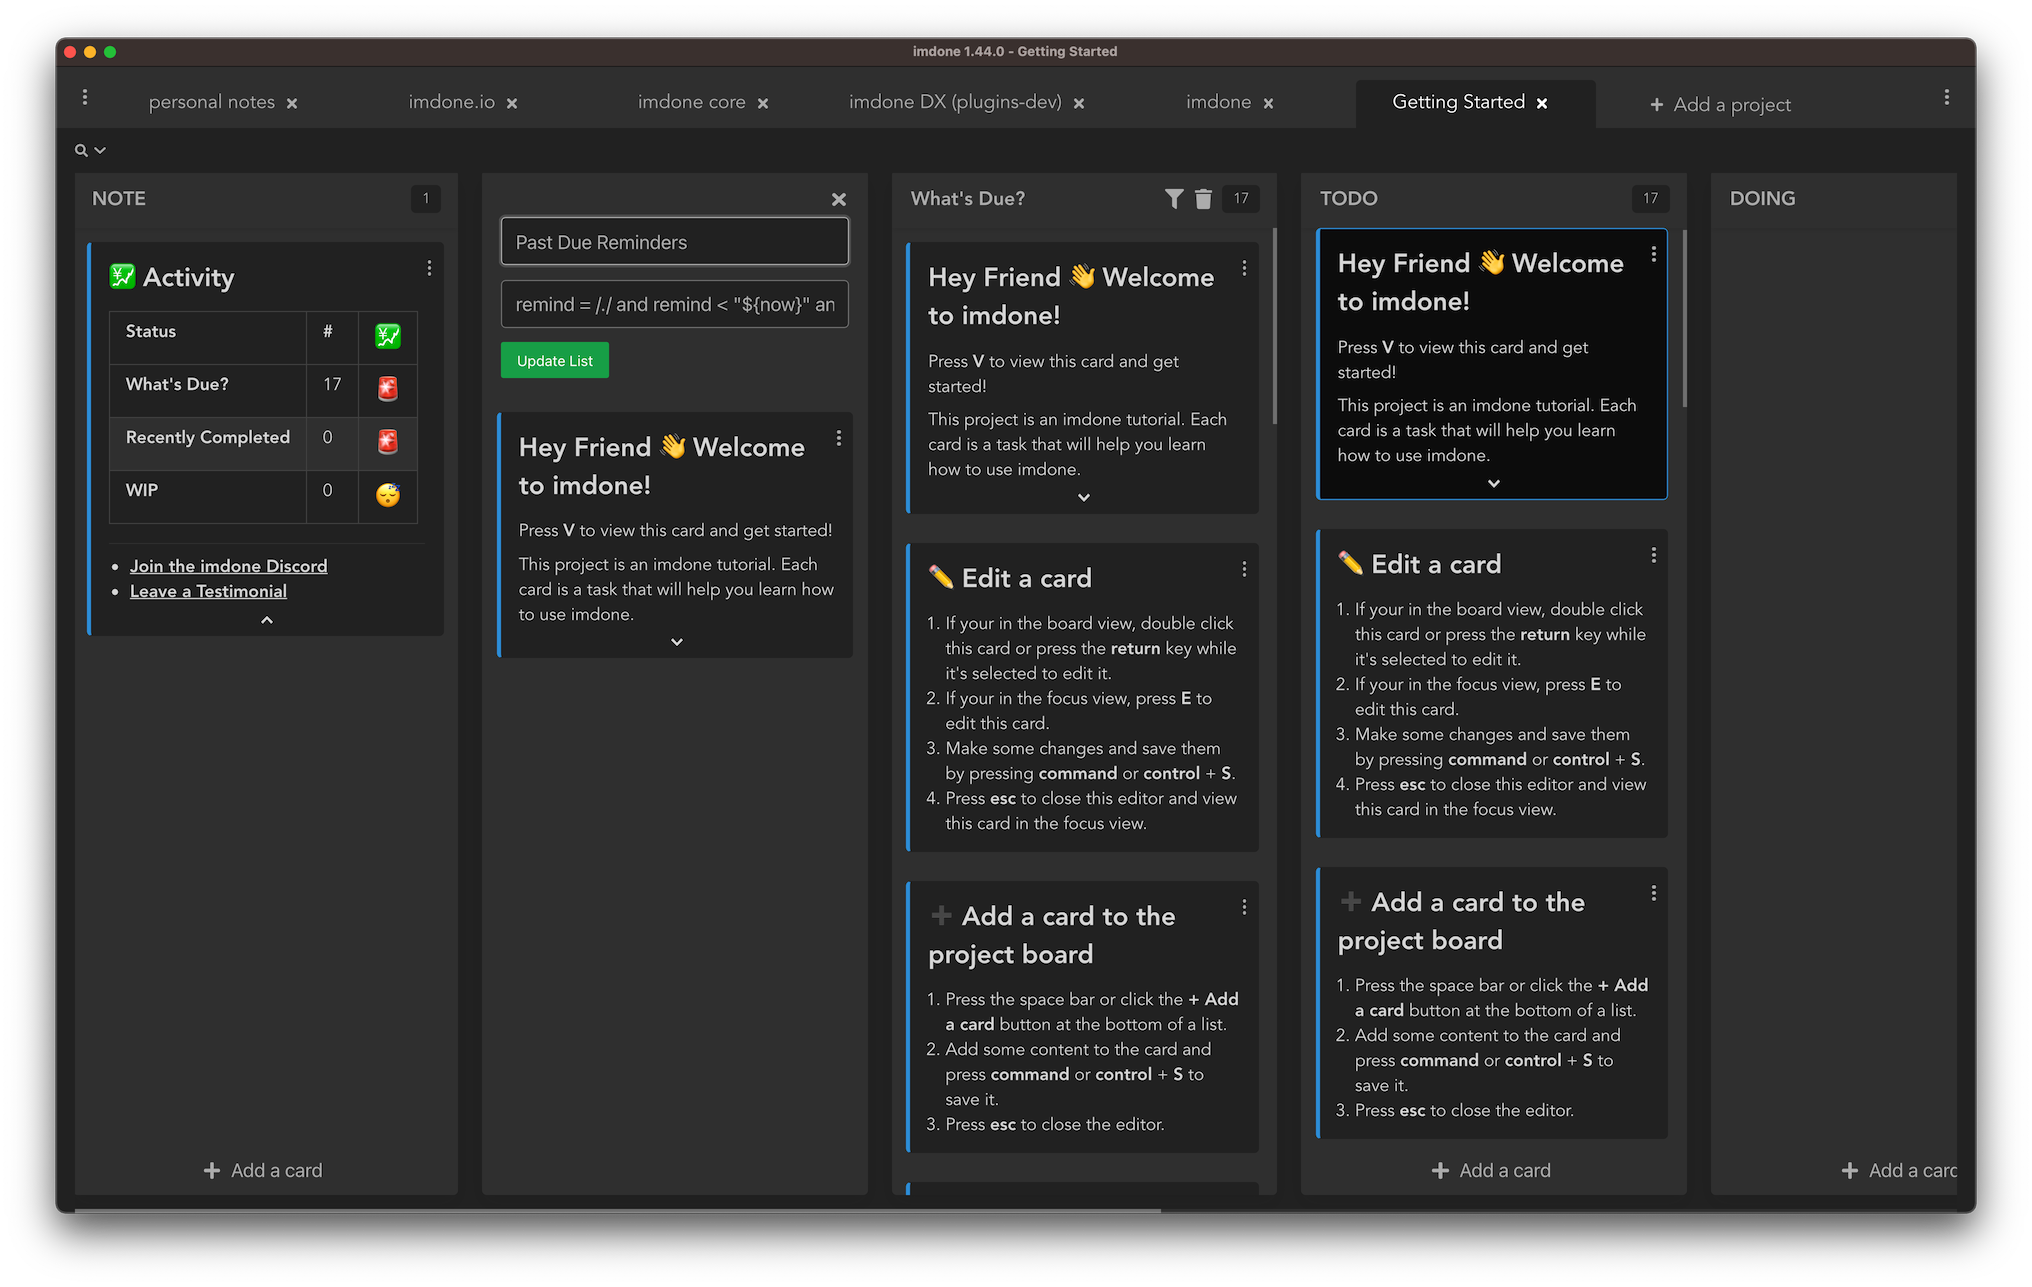Click the pencil icon in TODO Edit a card
Viewport: 2032px width, 1287px height.
(1351, 563)
